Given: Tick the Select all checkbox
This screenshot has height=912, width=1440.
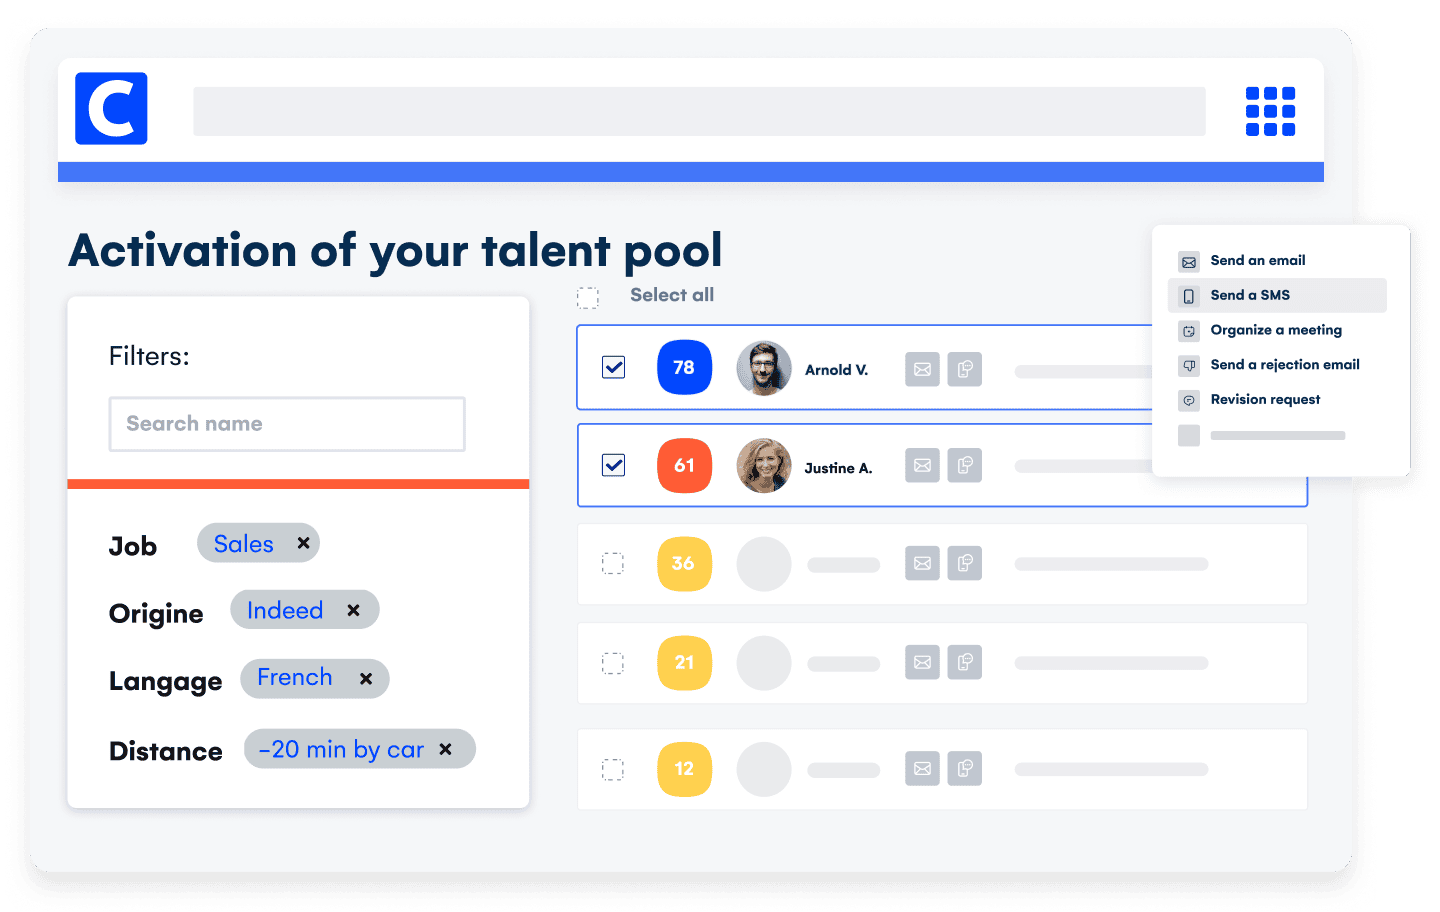Looking at the screenshot, I should [x=588, y=297].
